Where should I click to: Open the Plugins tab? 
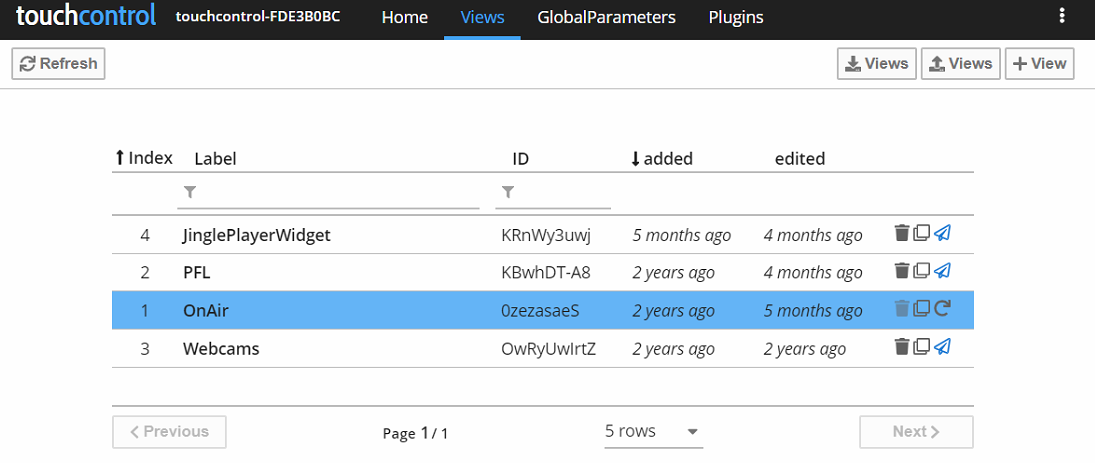pyautogui.click(x=735, y=18)
